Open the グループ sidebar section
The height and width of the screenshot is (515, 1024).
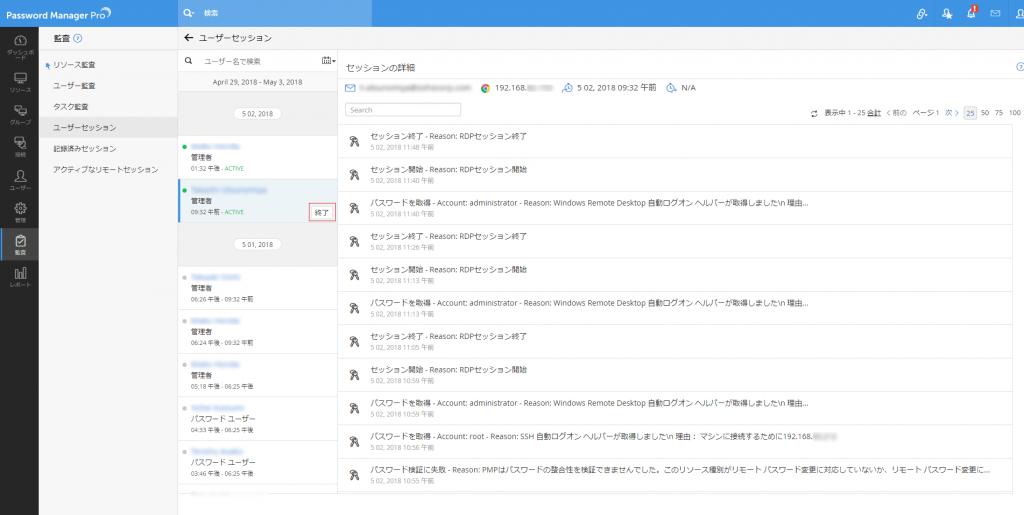point(19,113)
